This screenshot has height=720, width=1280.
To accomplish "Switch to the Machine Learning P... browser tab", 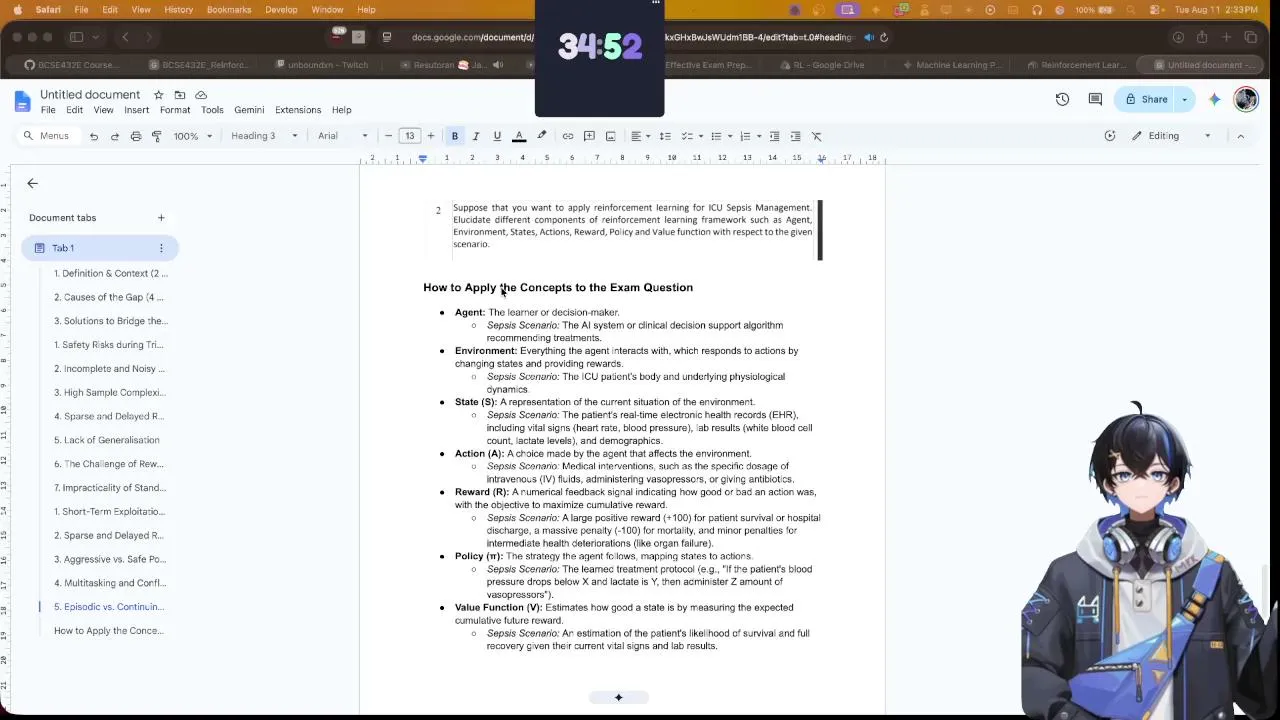I will 952,65.
